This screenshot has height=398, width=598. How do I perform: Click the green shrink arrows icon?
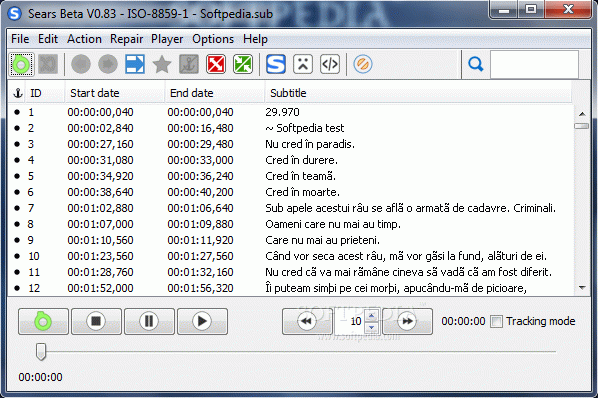pos(243,64)
